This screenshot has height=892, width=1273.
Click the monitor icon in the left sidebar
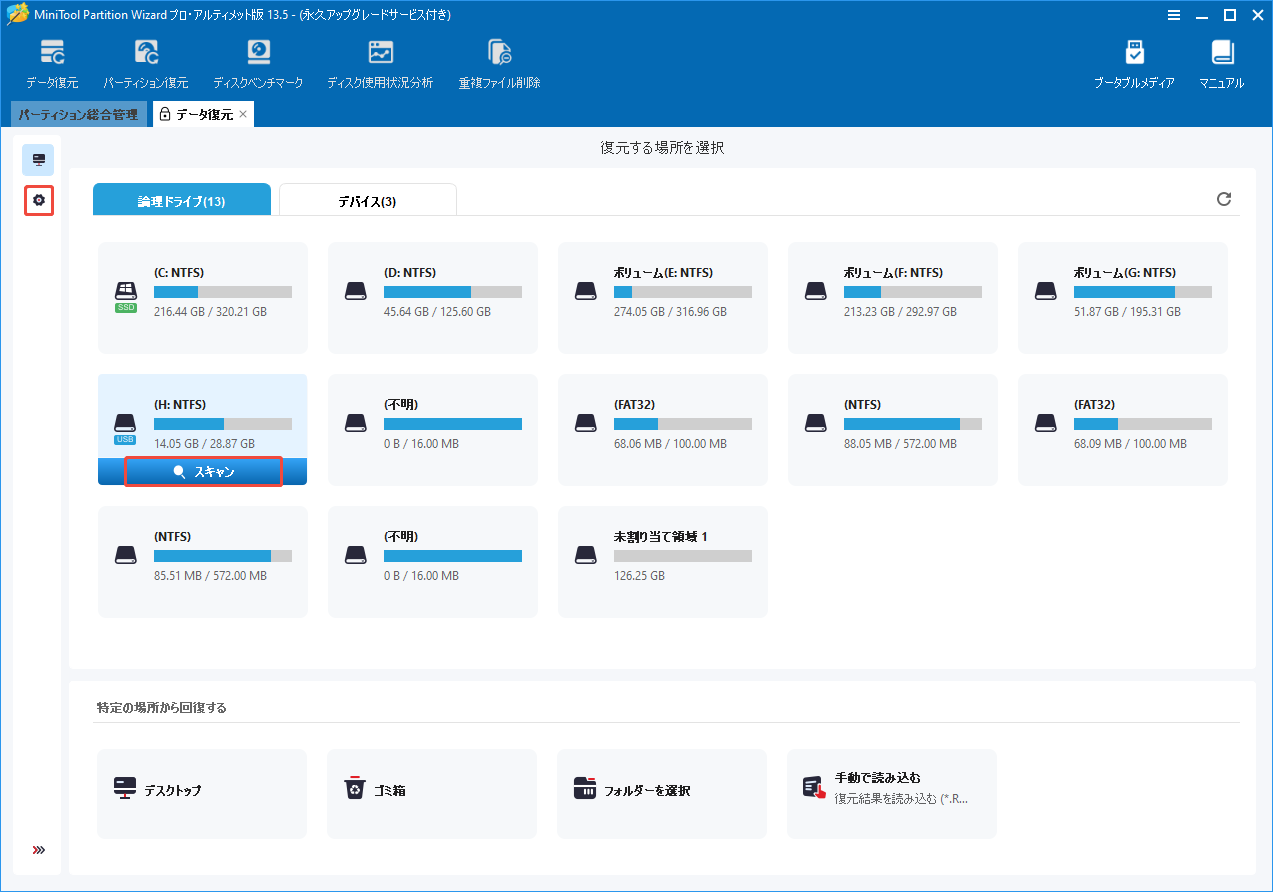pyautogui.click(x=38, y=159)
